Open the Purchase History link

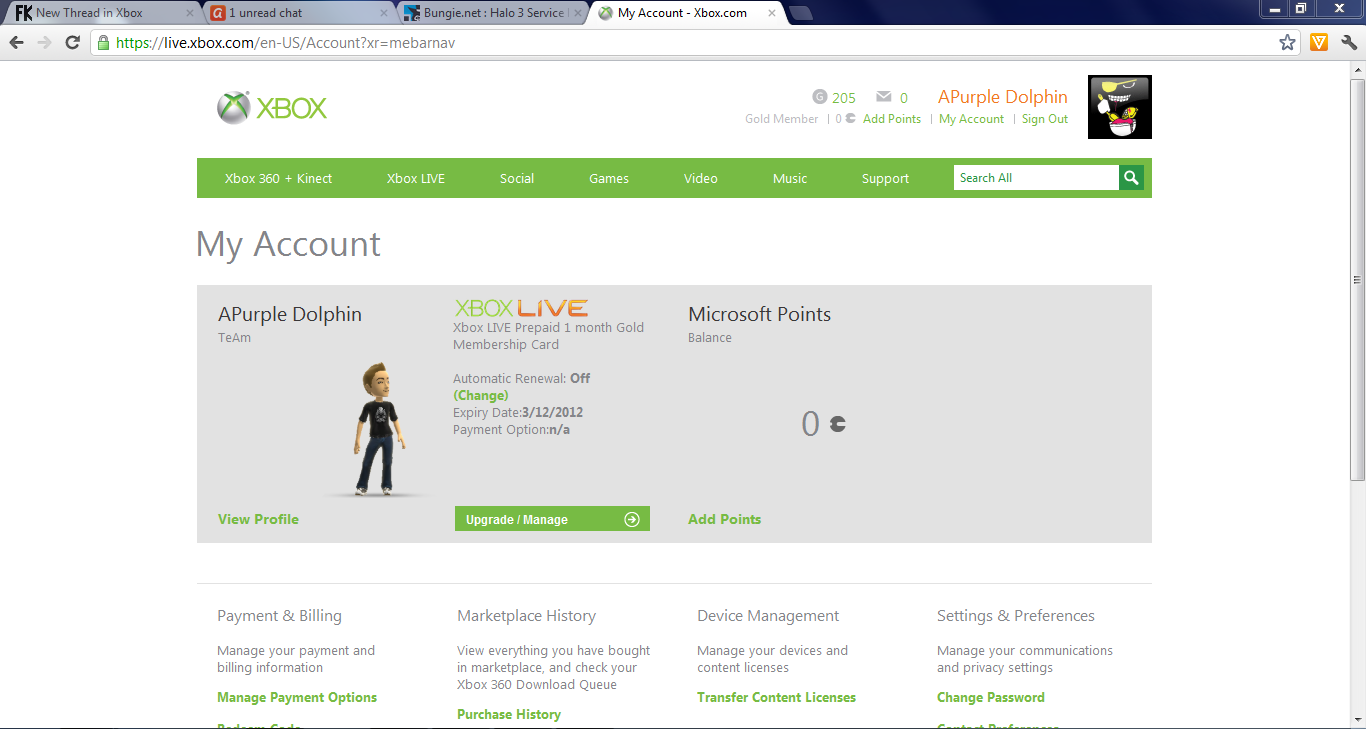coord(509,714)
